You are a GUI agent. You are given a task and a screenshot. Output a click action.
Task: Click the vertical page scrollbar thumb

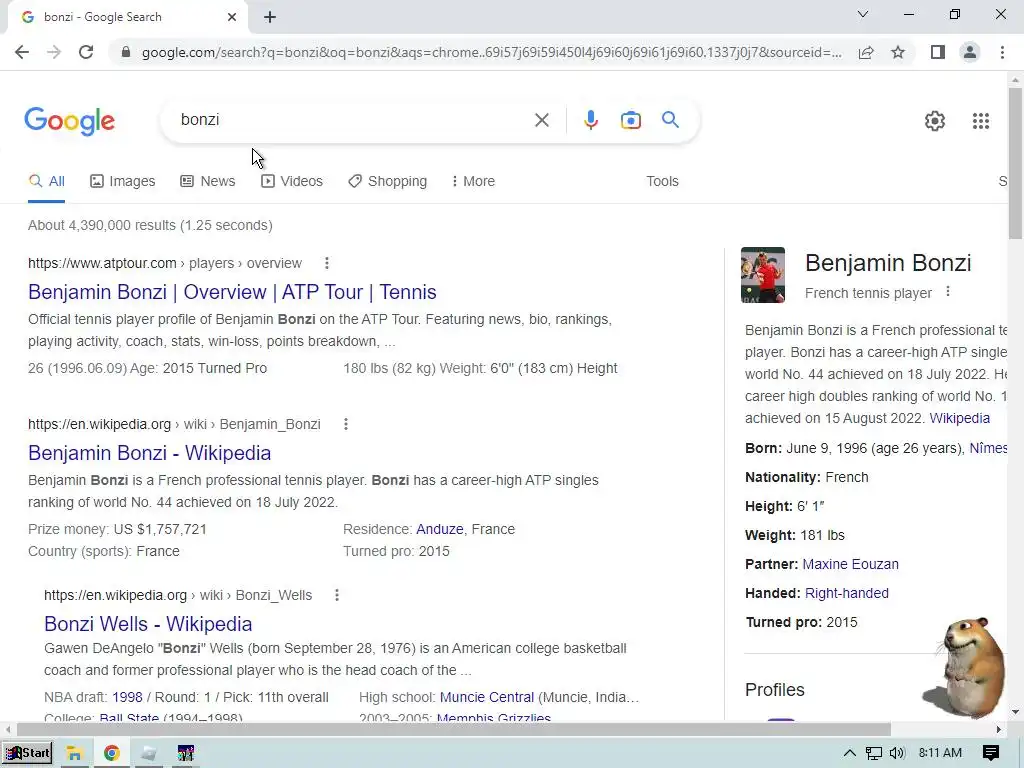pyautogui.click(x=1015, y=163)
